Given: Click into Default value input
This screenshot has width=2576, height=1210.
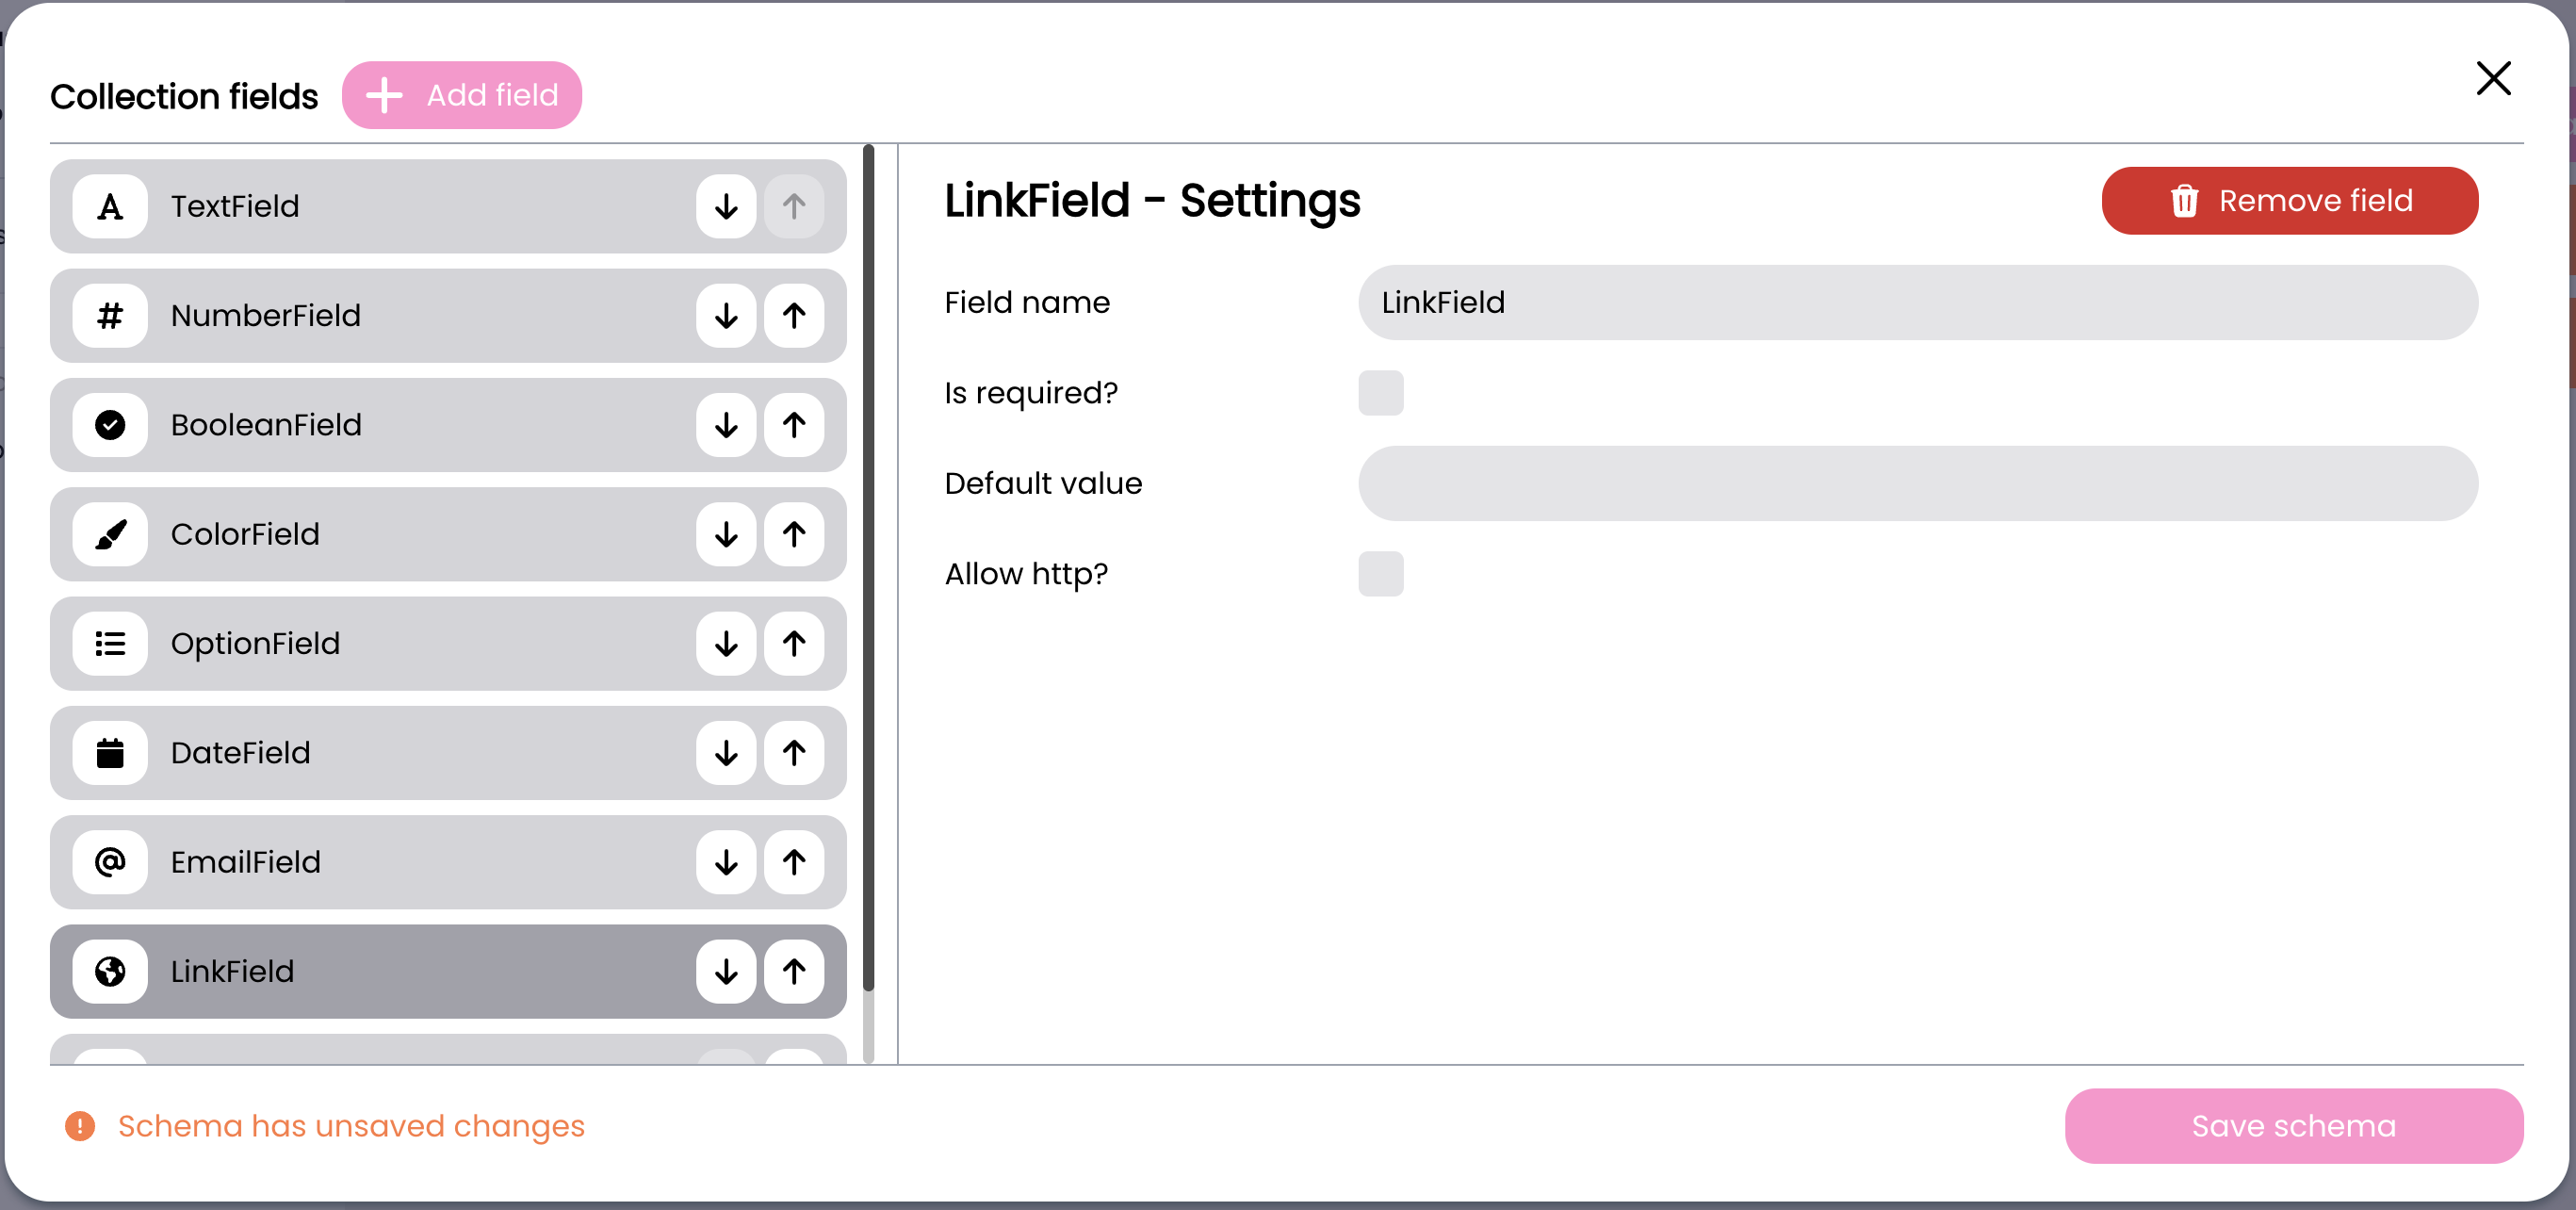Looking at the screenshot, I should 1917,484.
